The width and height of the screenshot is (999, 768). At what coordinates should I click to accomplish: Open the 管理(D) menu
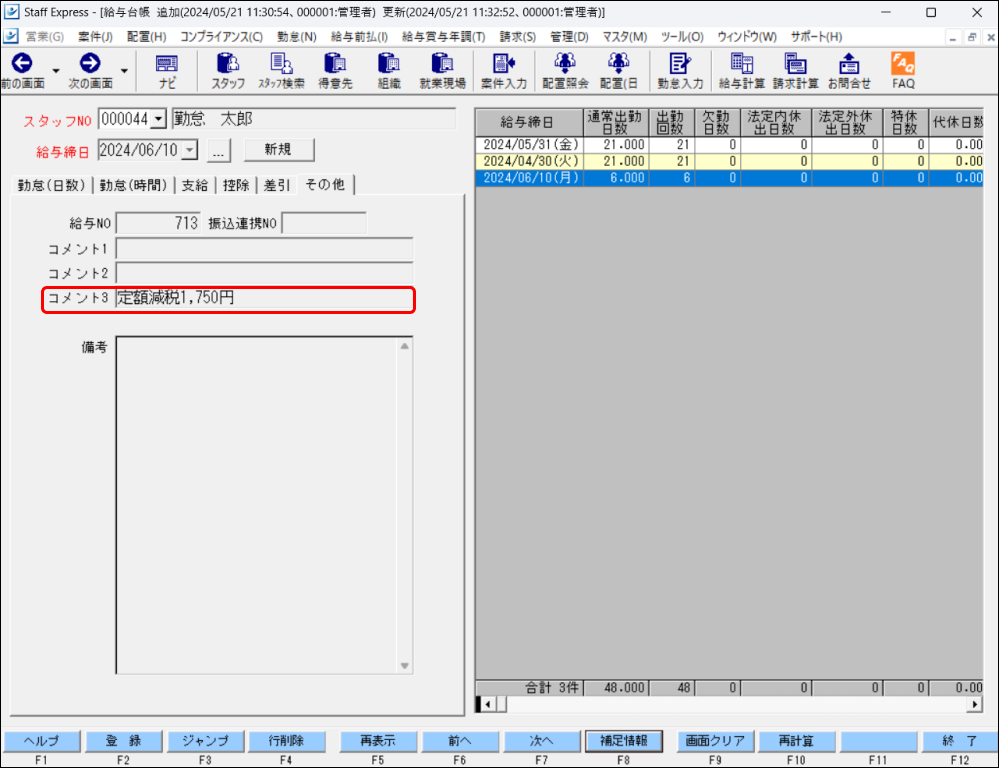coord(569,37)
